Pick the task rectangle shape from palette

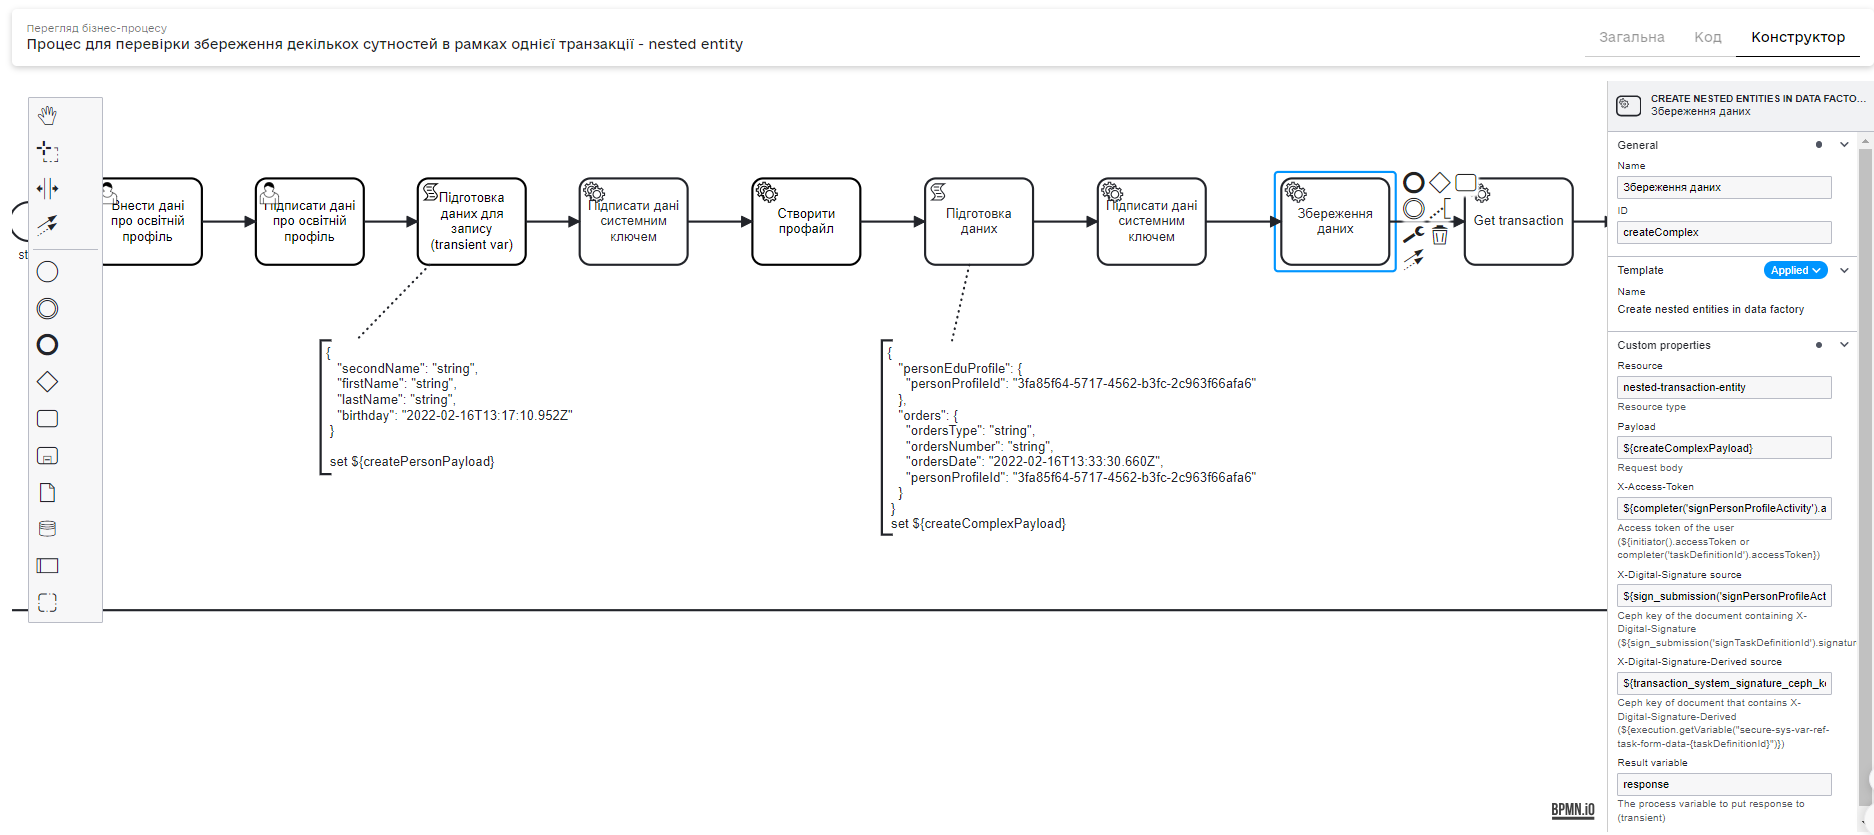tap(47, 419)
